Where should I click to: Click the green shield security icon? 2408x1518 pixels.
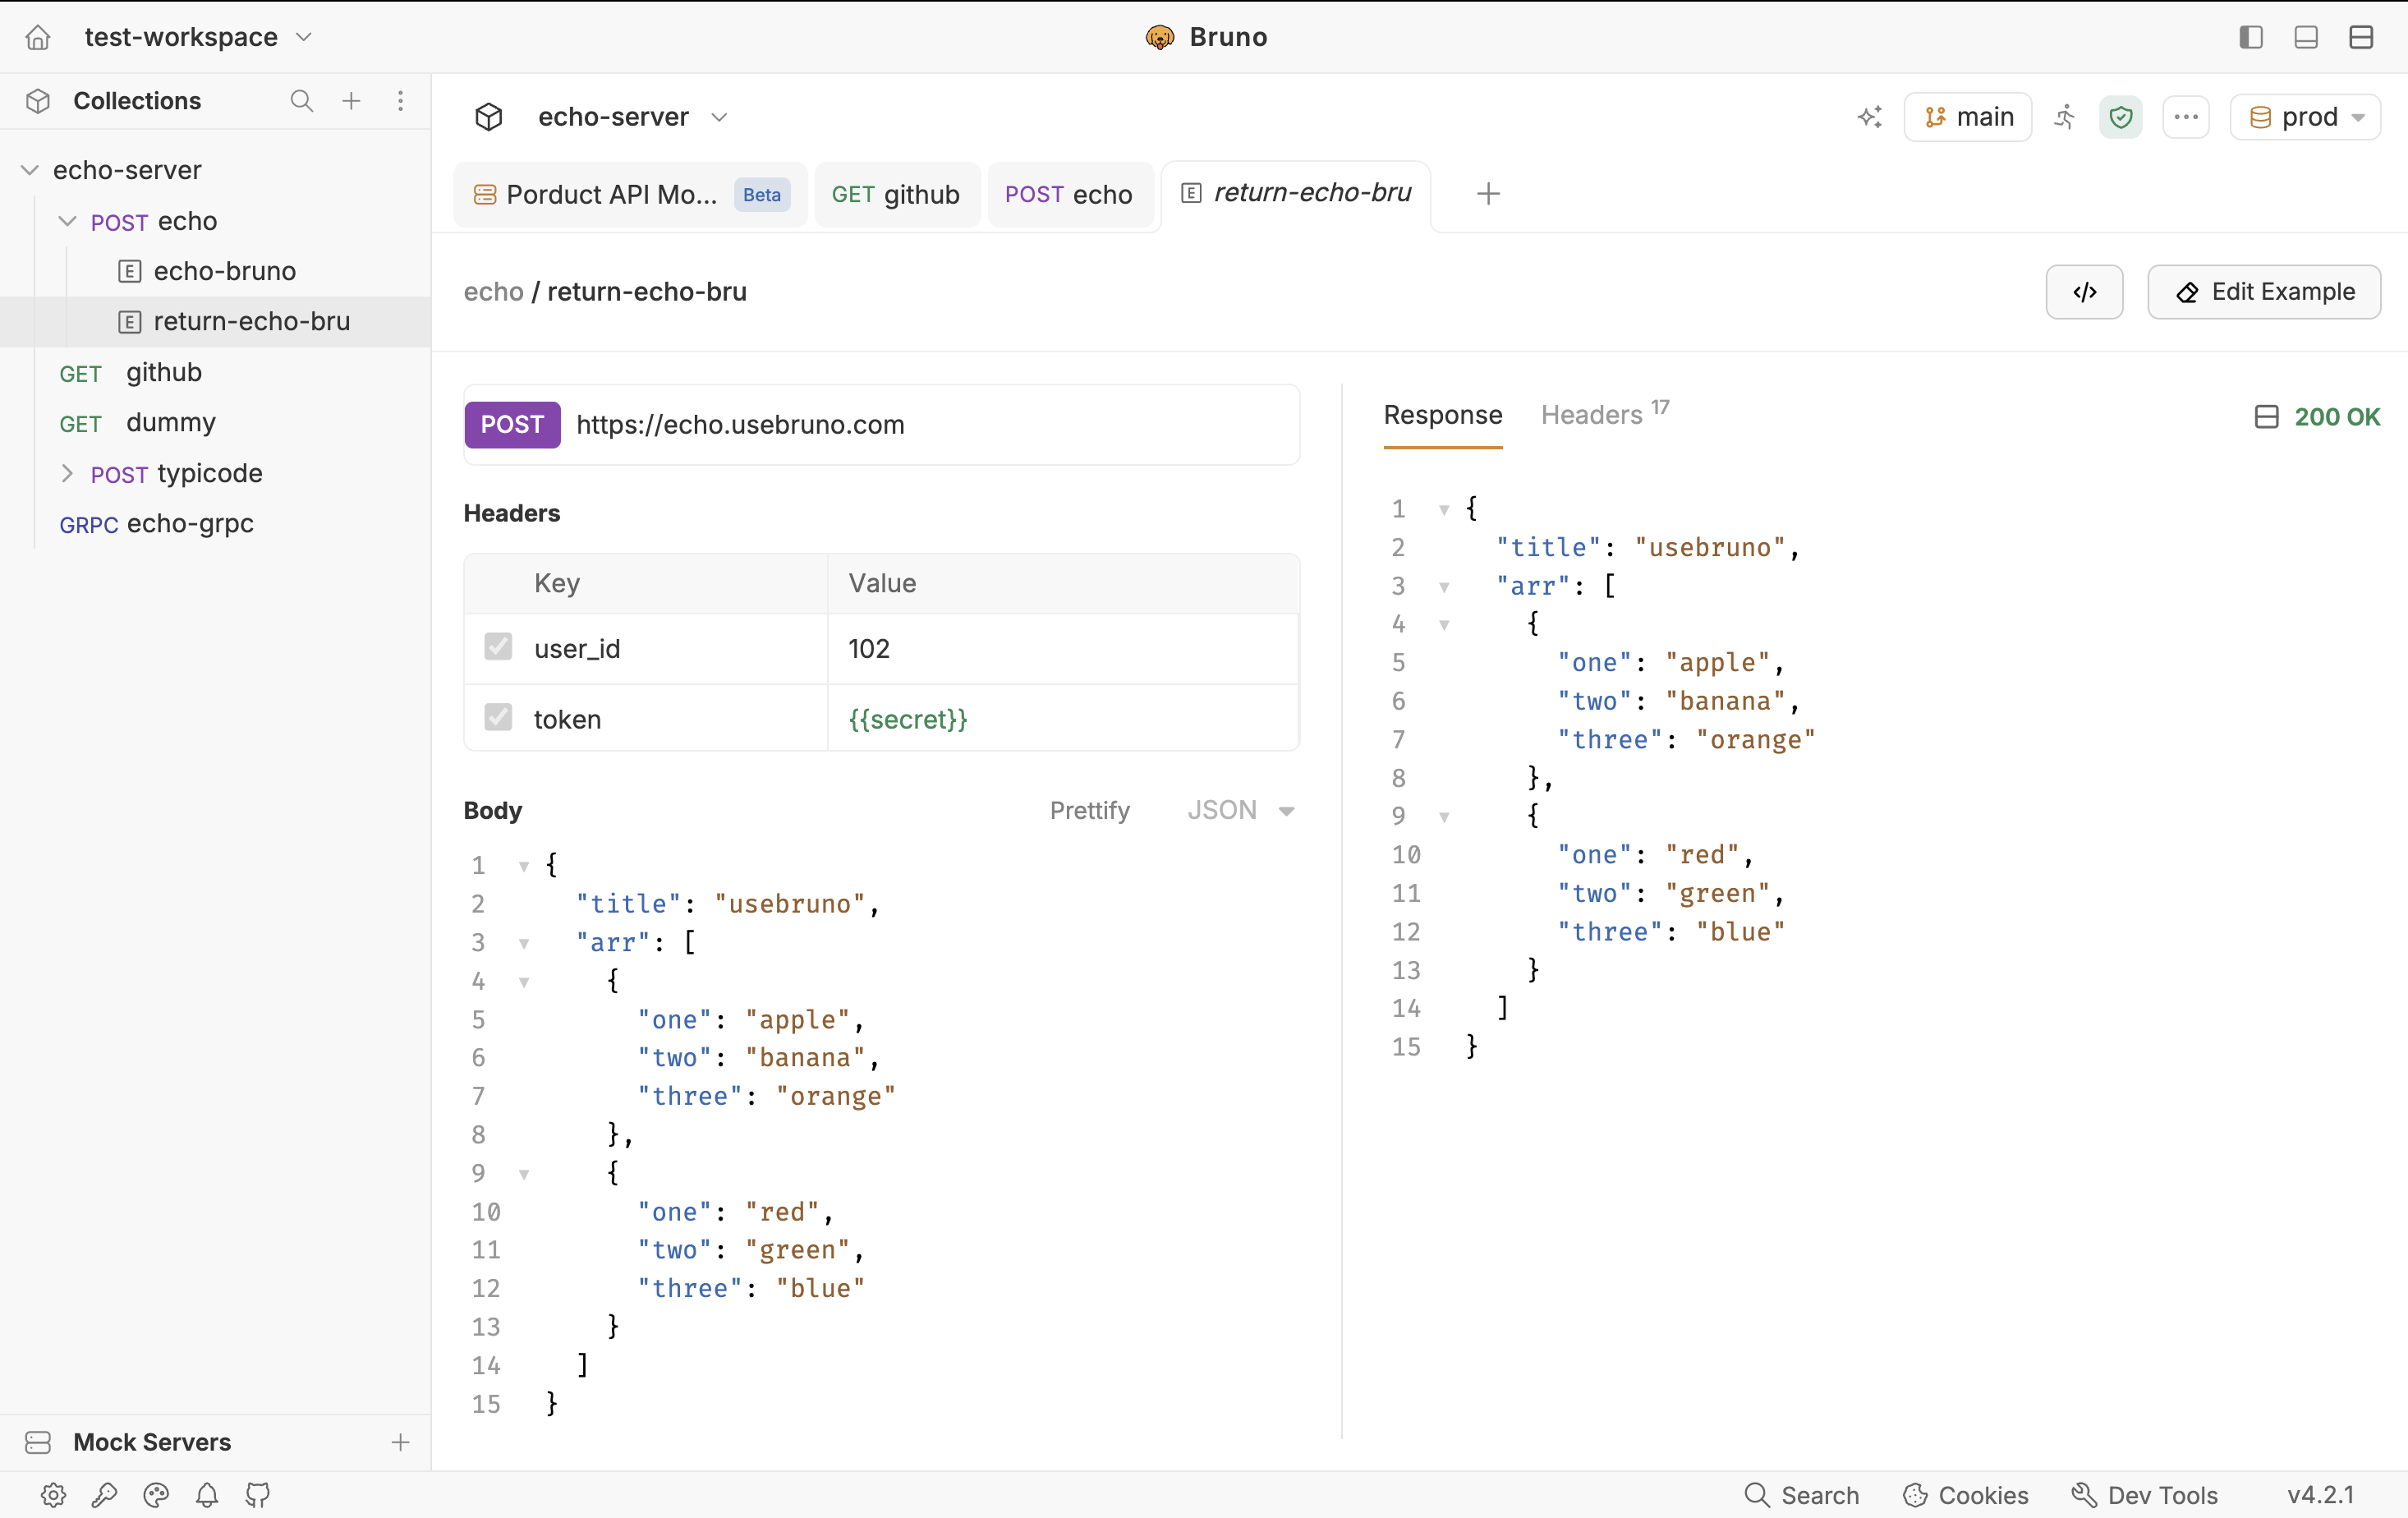click(2120, 117)
